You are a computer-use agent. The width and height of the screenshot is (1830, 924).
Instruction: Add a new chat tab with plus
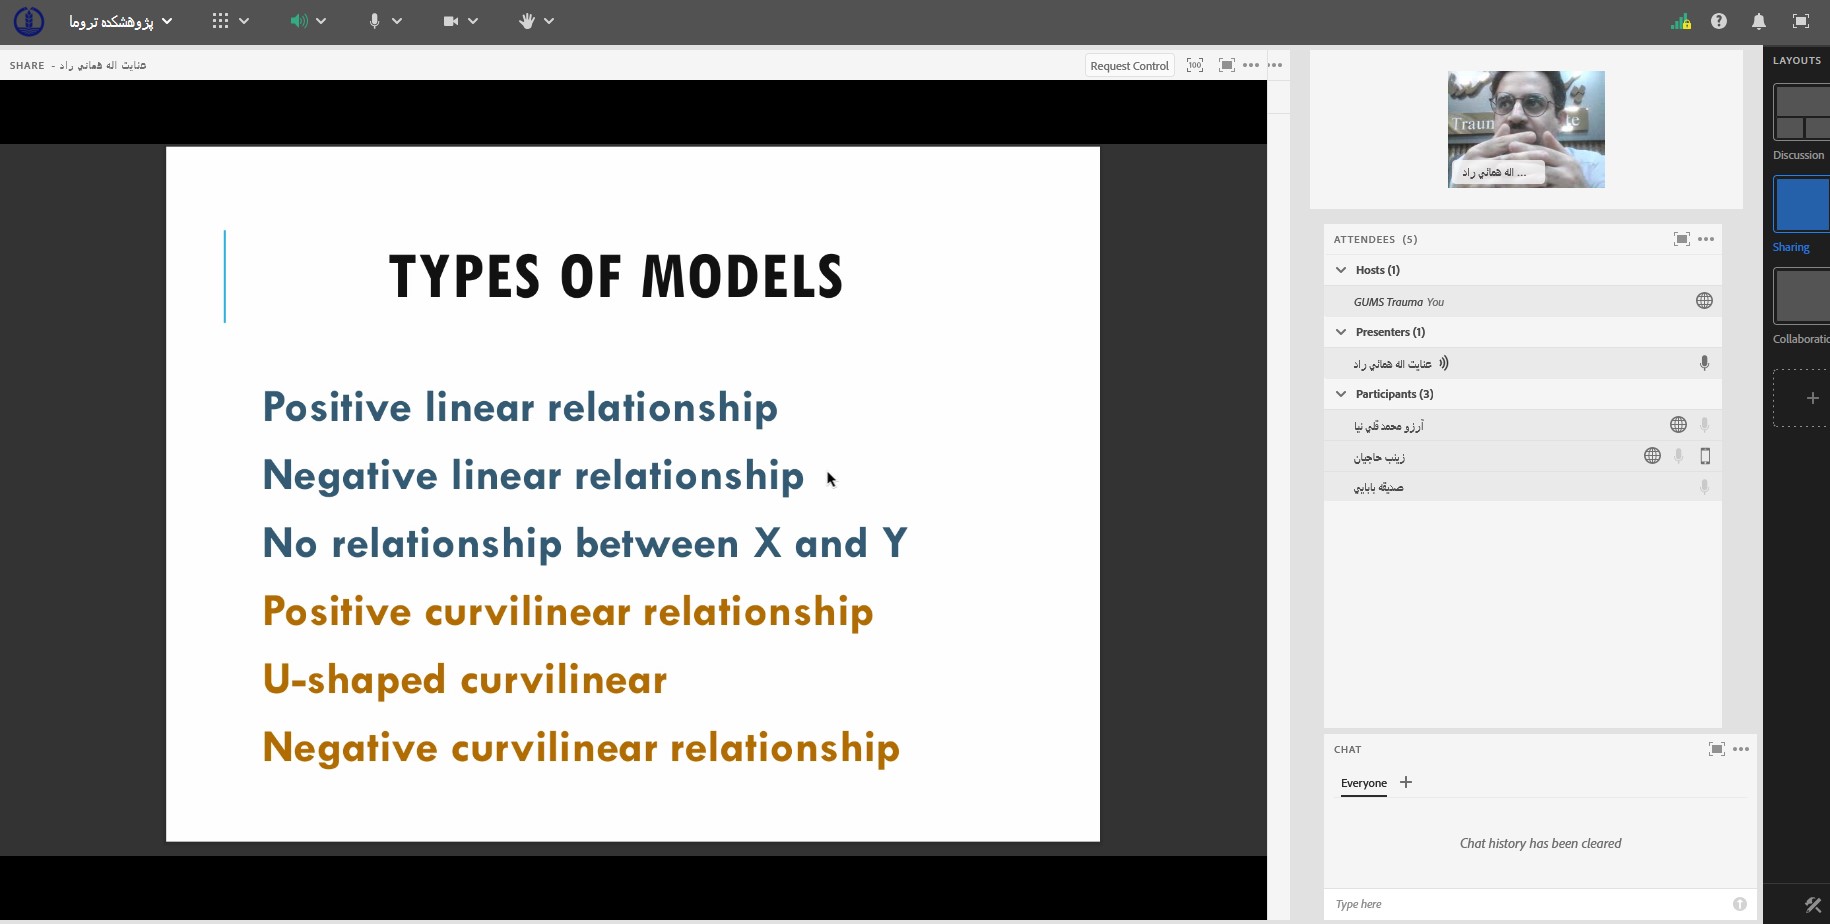1406,782
